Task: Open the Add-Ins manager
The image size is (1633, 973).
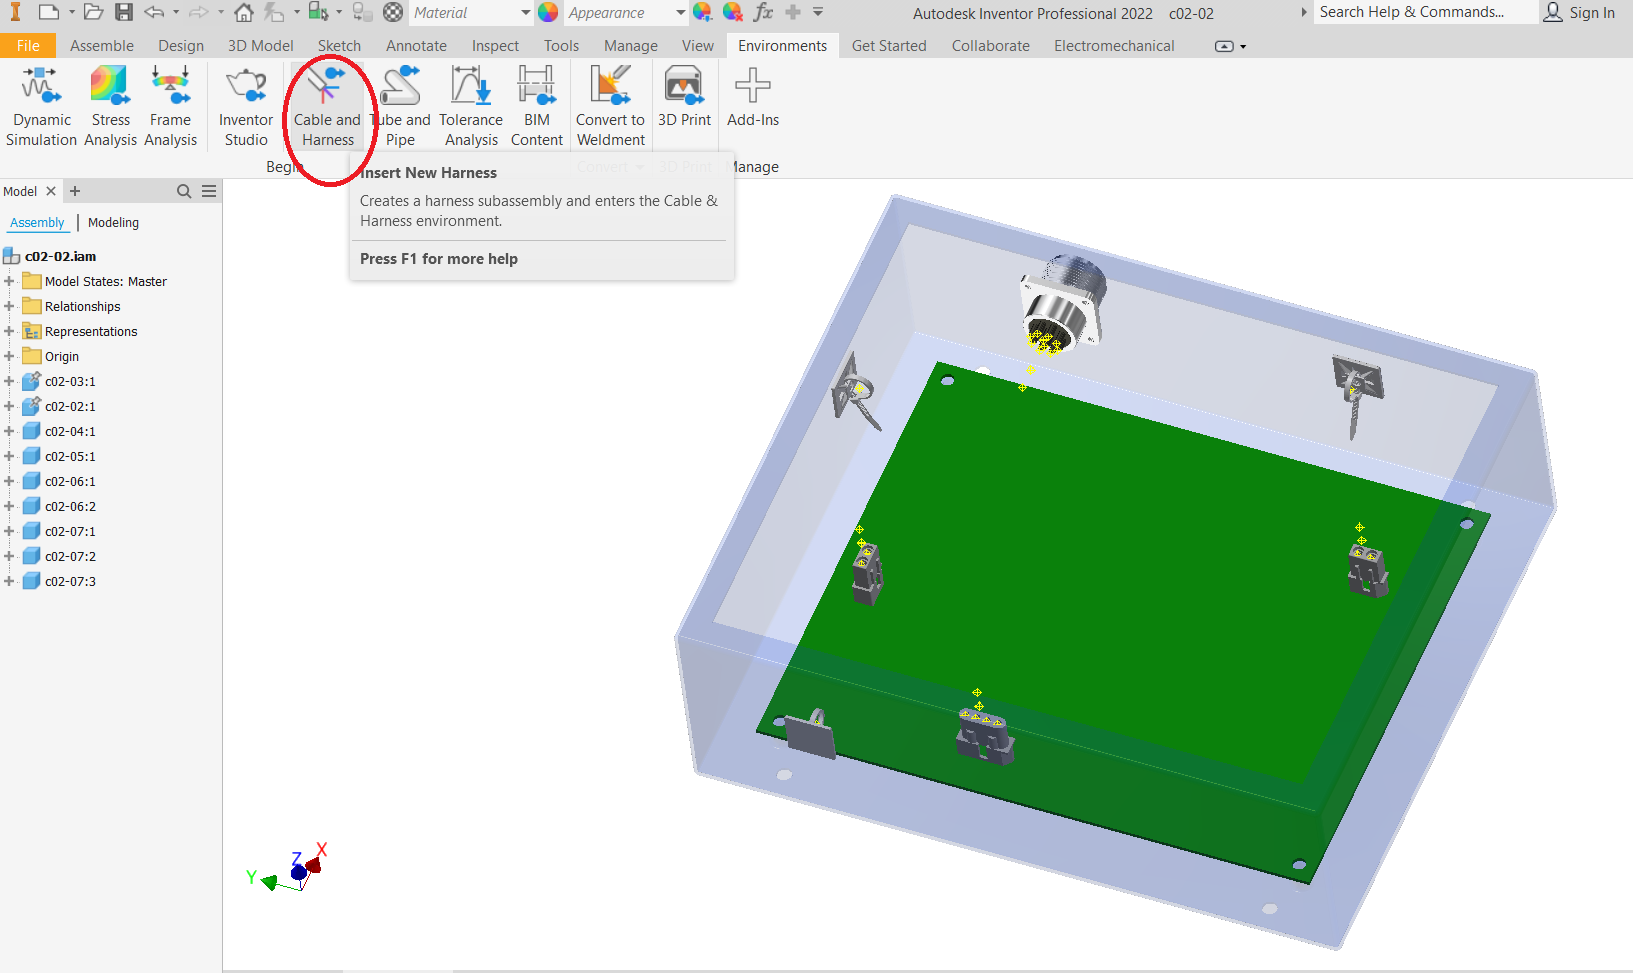Action: 753,97
